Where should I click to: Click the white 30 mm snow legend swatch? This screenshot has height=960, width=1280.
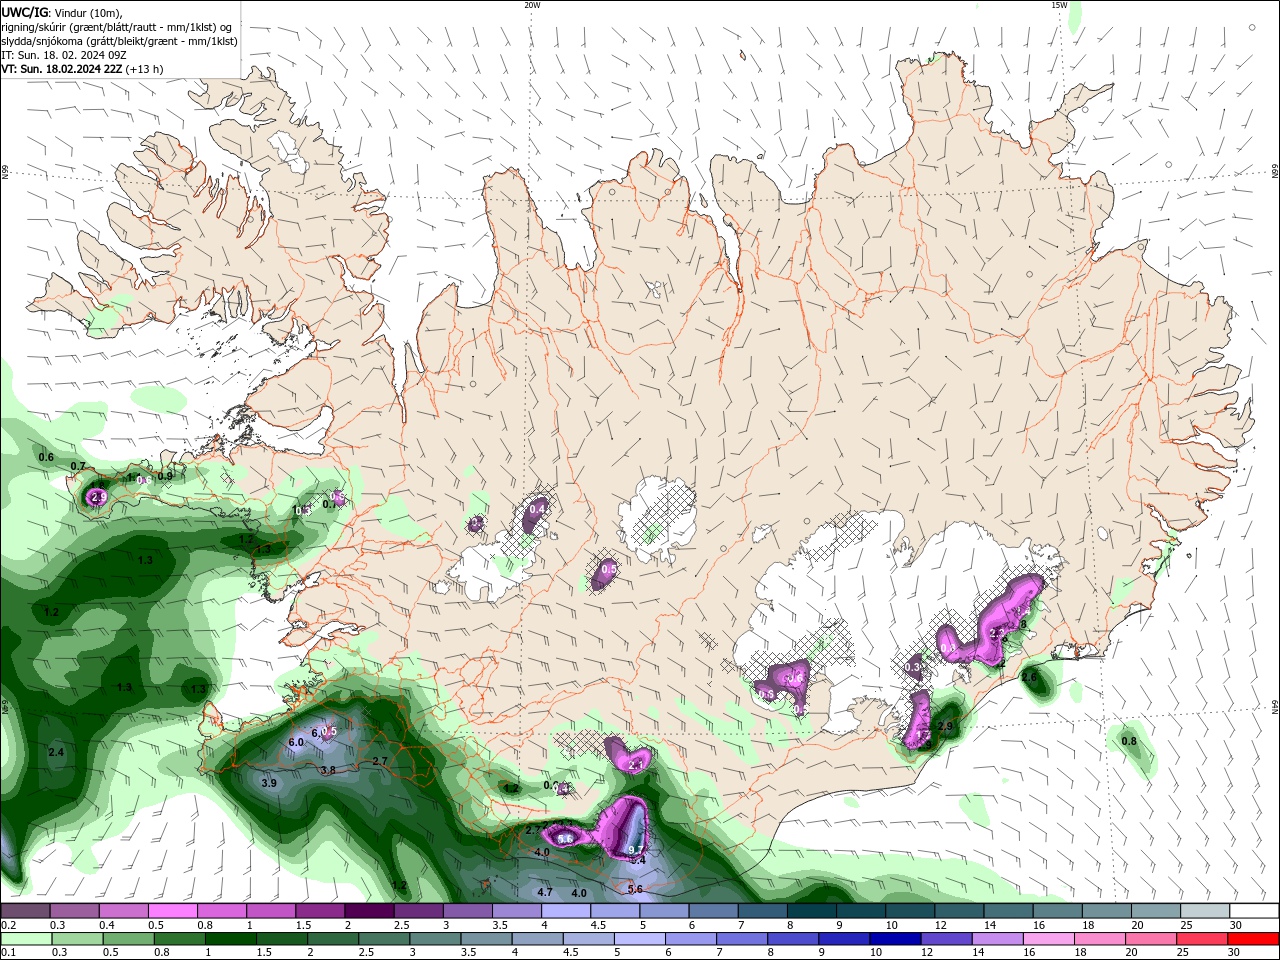(1254, 911)
